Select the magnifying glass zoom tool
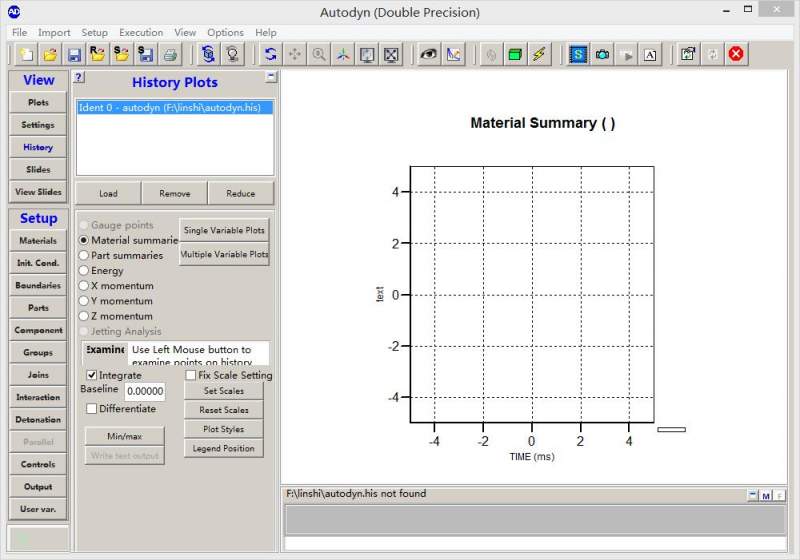This screenshot has height=560, width=800. (319, 55)
